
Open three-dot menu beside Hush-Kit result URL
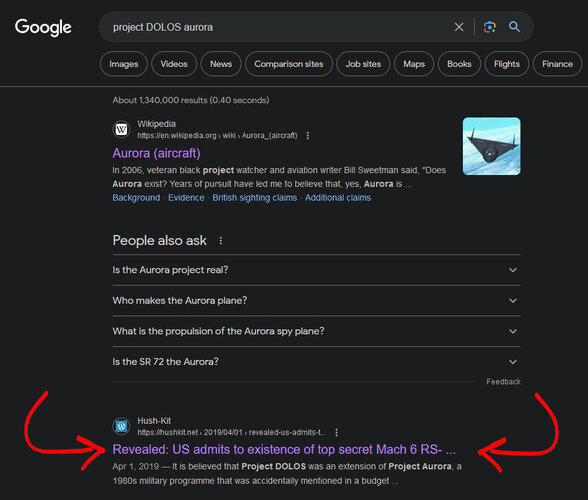pyautogui.click(x=336, y=432)
